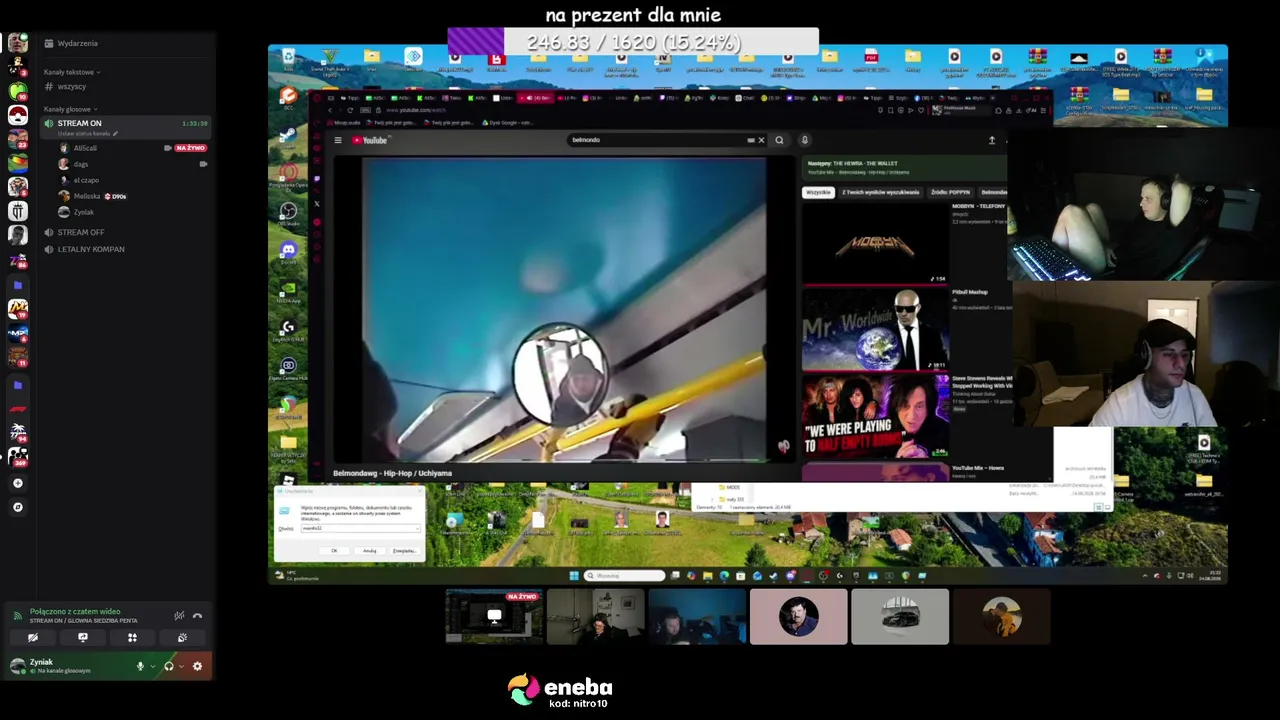
Task: Open the green apple server icon
Action: pos(18,91)
